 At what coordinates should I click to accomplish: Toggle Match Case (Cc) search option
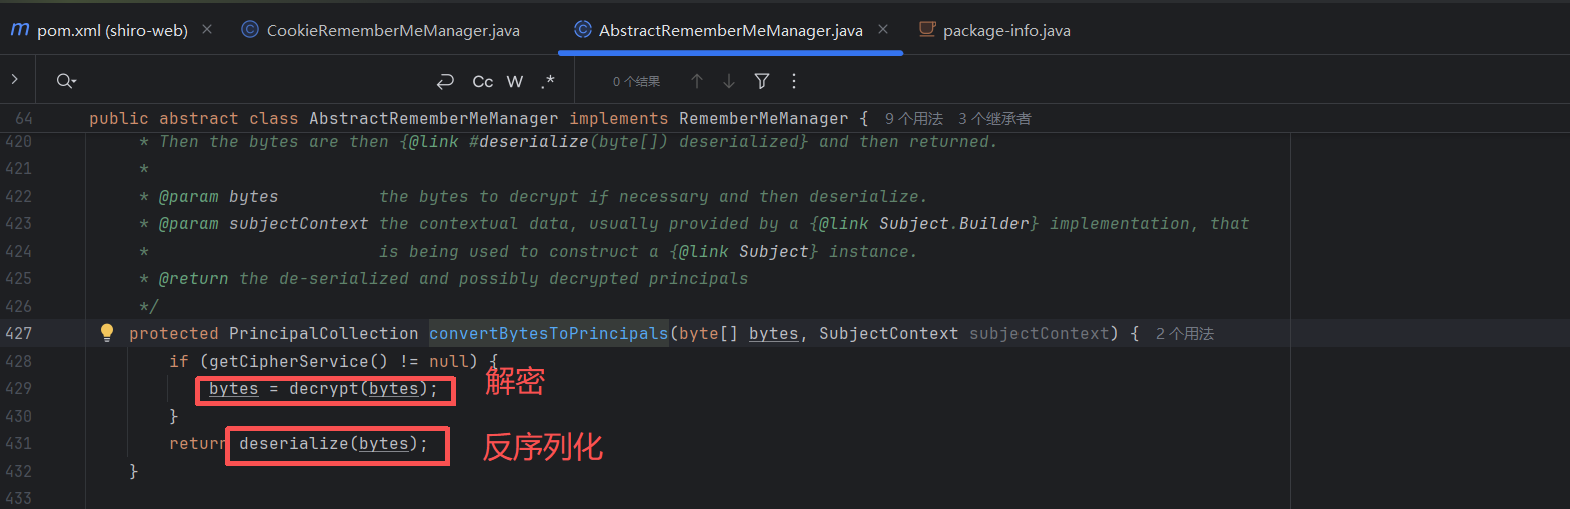click(483, 81)
